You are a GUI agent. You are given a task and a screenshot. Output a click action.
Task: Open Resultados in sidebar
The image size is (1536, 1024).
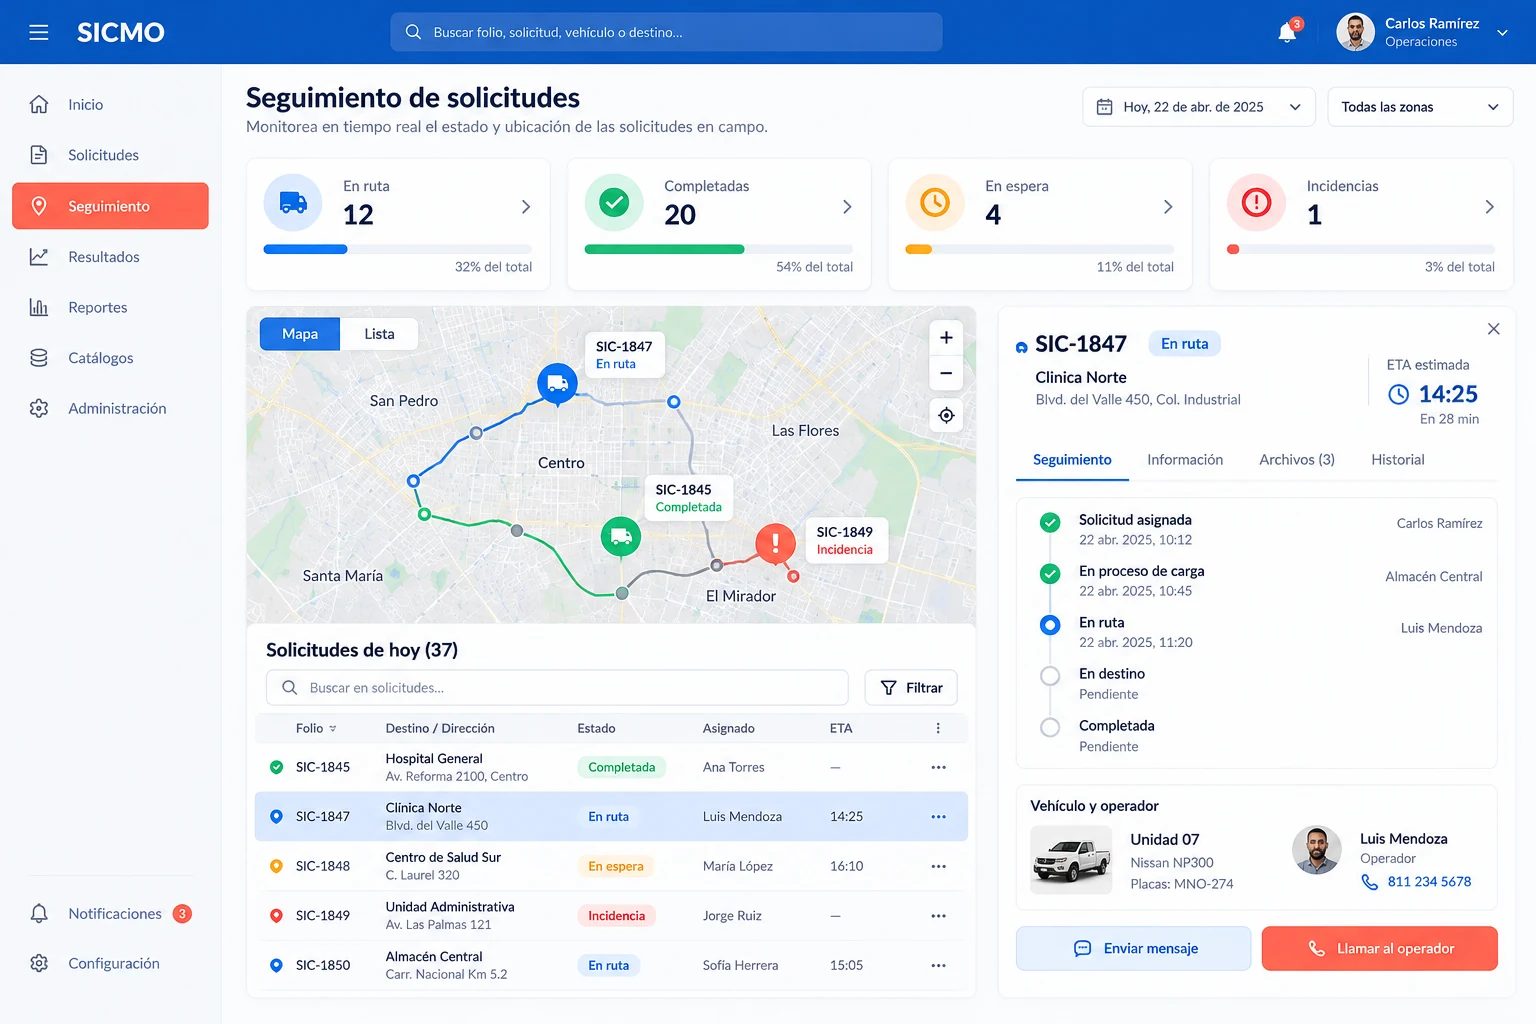pyautogui.click(x=110, y=257)
